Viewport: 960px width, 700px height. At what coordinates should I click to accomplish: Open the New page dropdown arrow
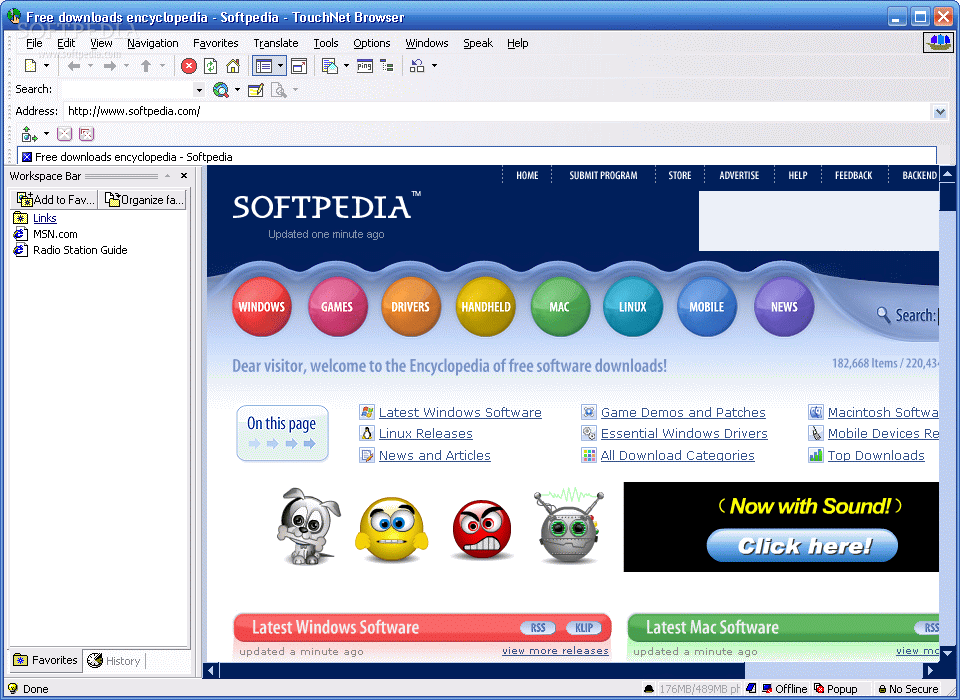[x=46, y=66]
